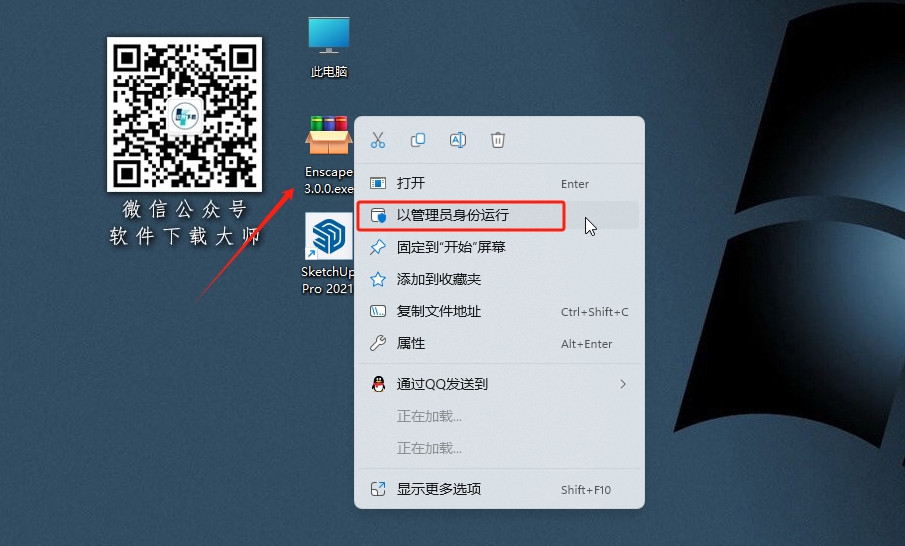Choose 添加到收藏夹 menu entry

[x=499, y=279]
